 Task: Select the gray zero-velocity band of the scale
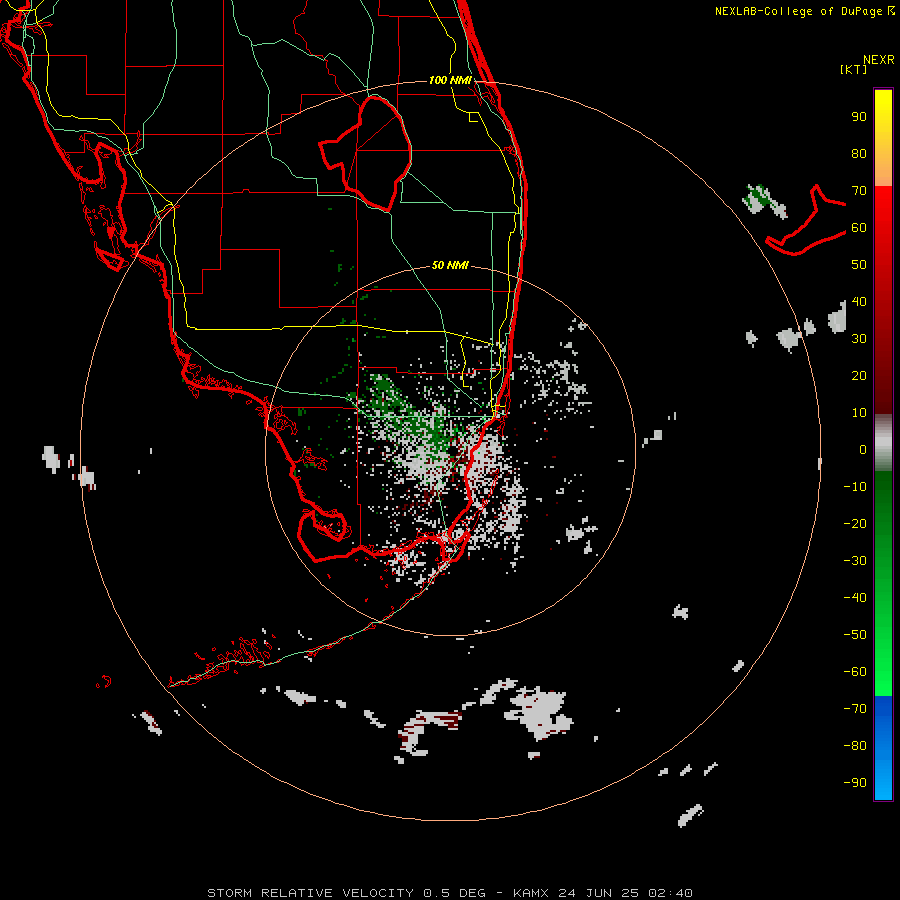tap(883, 442)
